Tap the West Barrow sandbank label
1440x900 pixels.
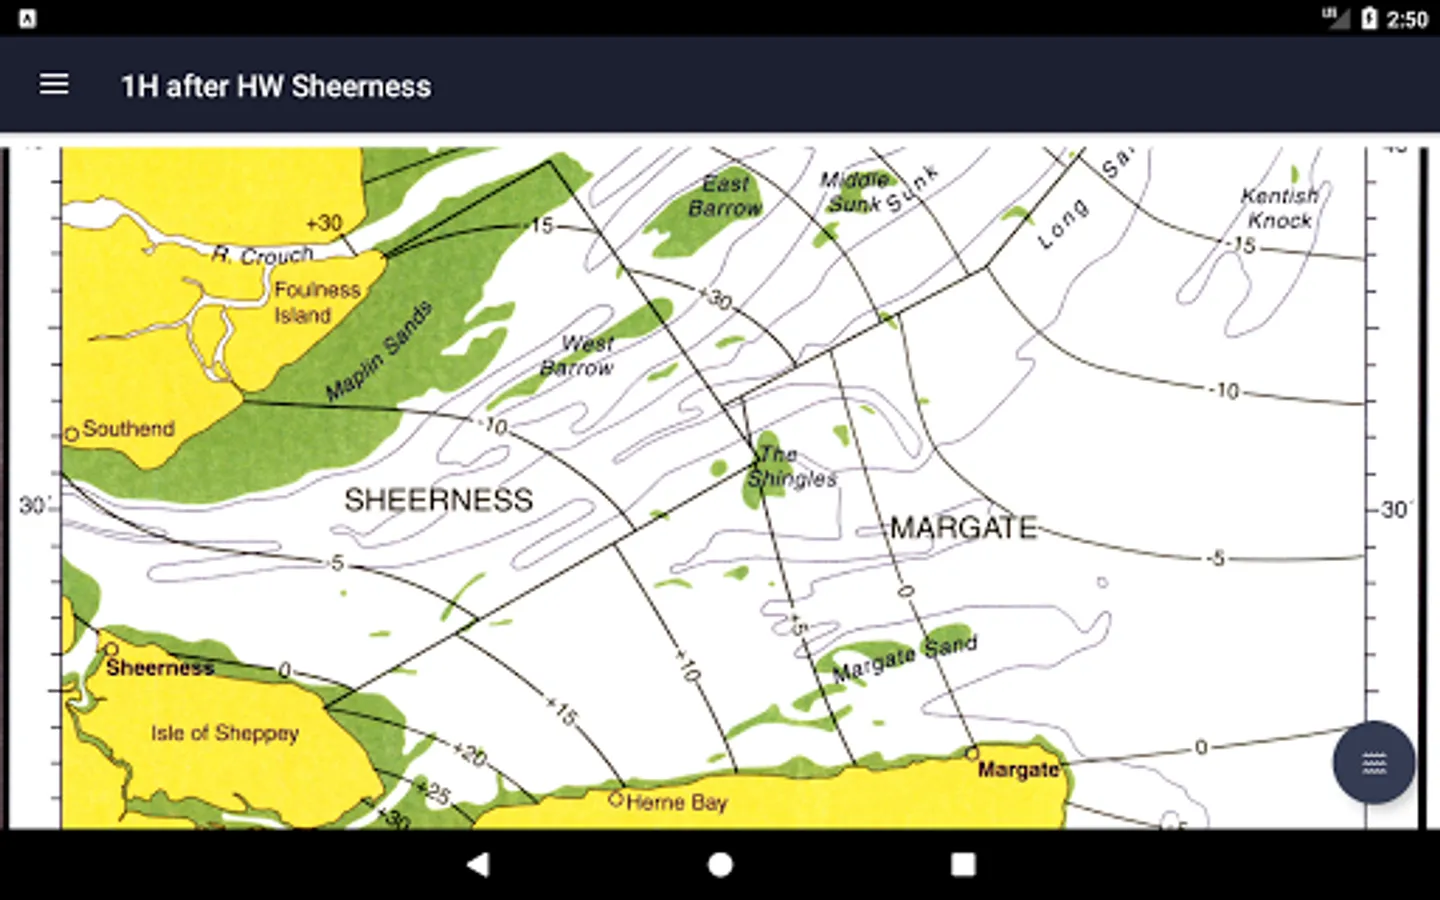(577, 356)
